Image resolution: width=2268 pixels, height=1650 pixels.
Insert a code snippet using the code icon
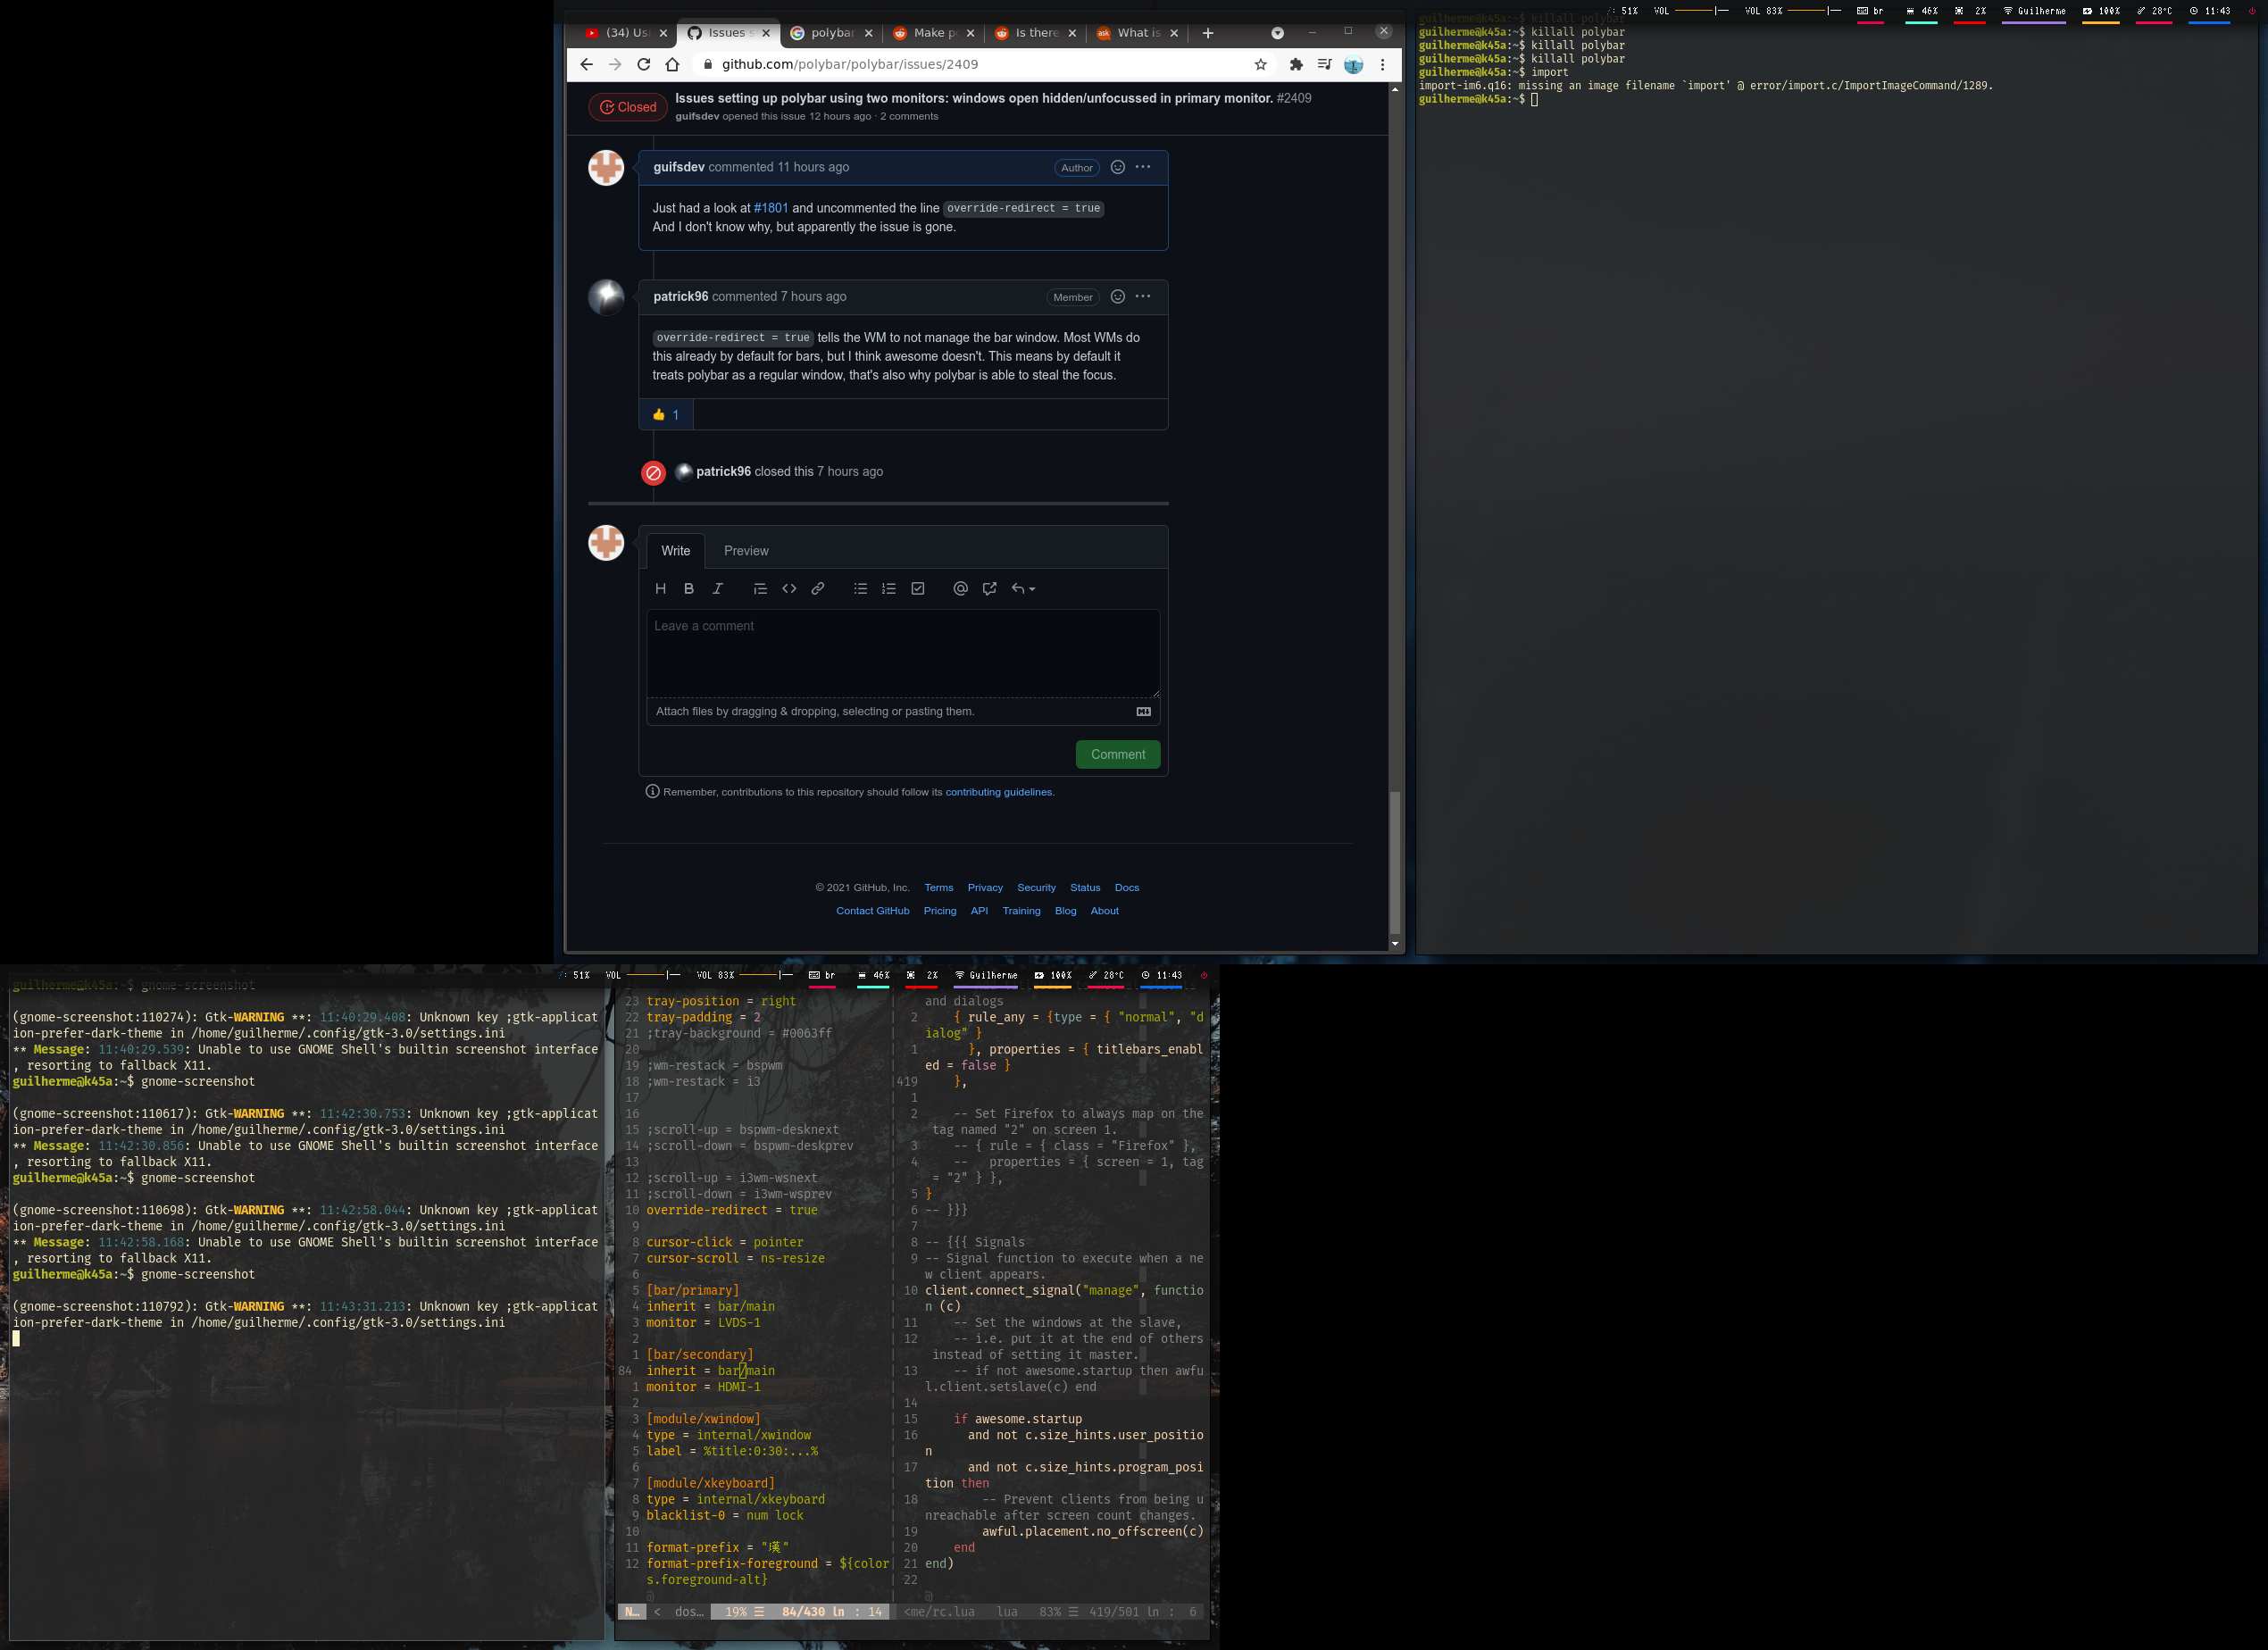789,588
